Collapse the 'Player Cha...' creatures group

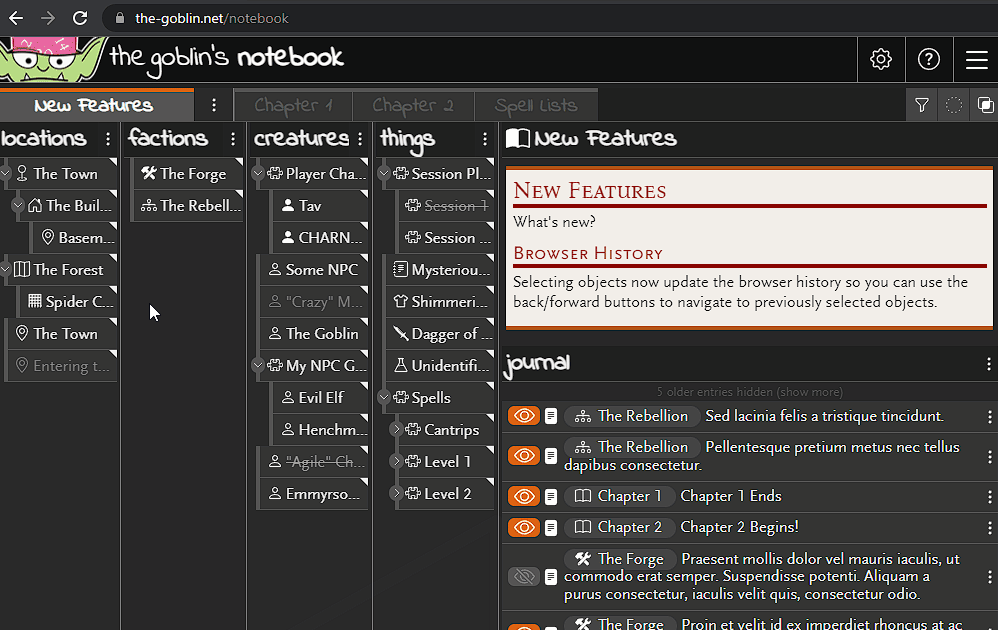point(258,174)
